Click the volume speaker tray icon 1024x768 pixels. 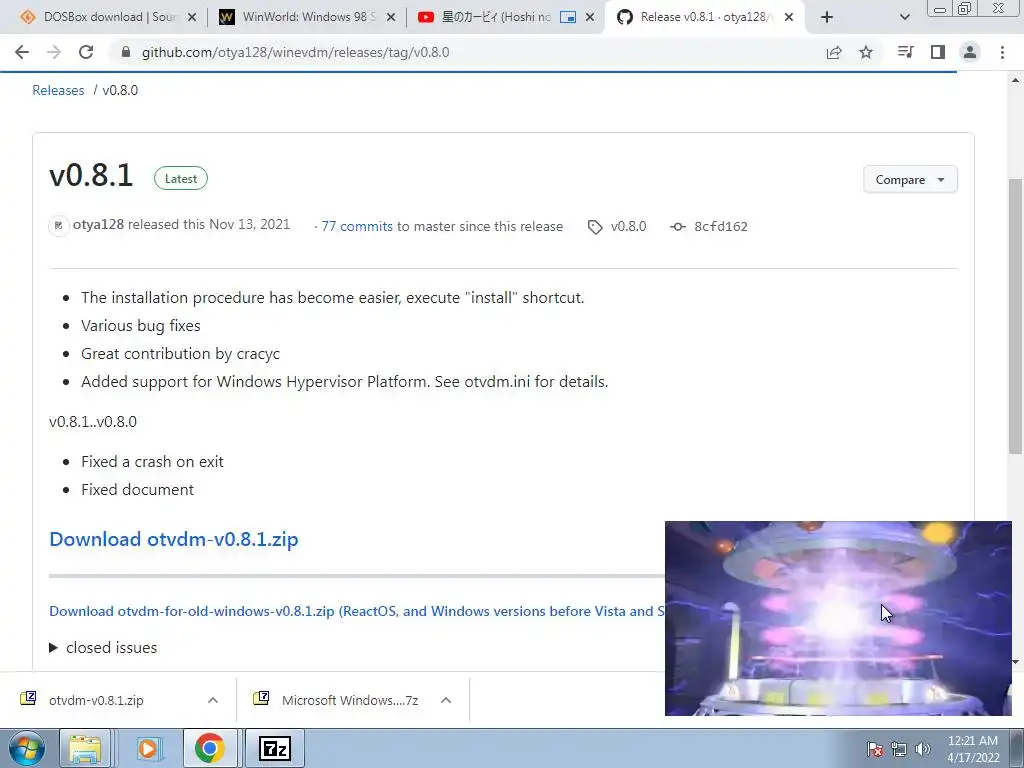coord(922,749)
